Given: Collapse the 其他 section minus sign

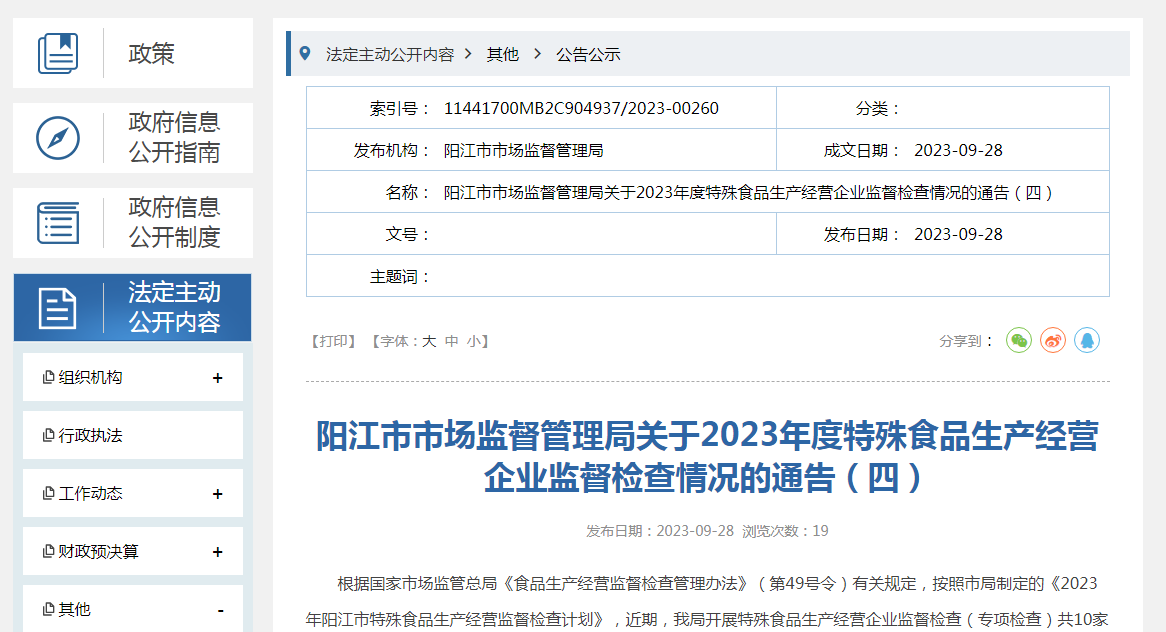Looking at the screenshot, I should 220,610.
